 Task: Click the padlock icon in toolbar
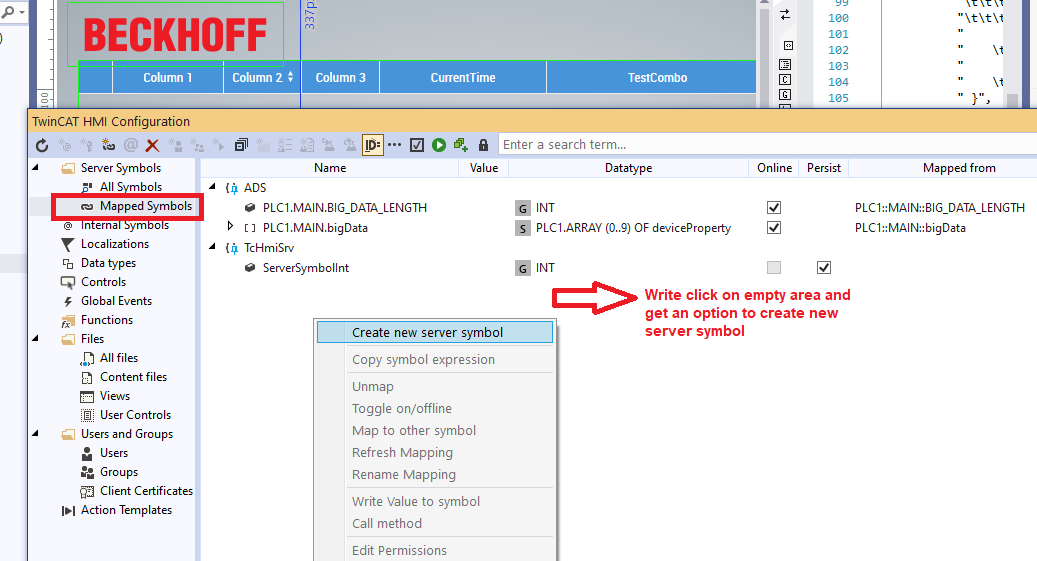coord(484,145)
